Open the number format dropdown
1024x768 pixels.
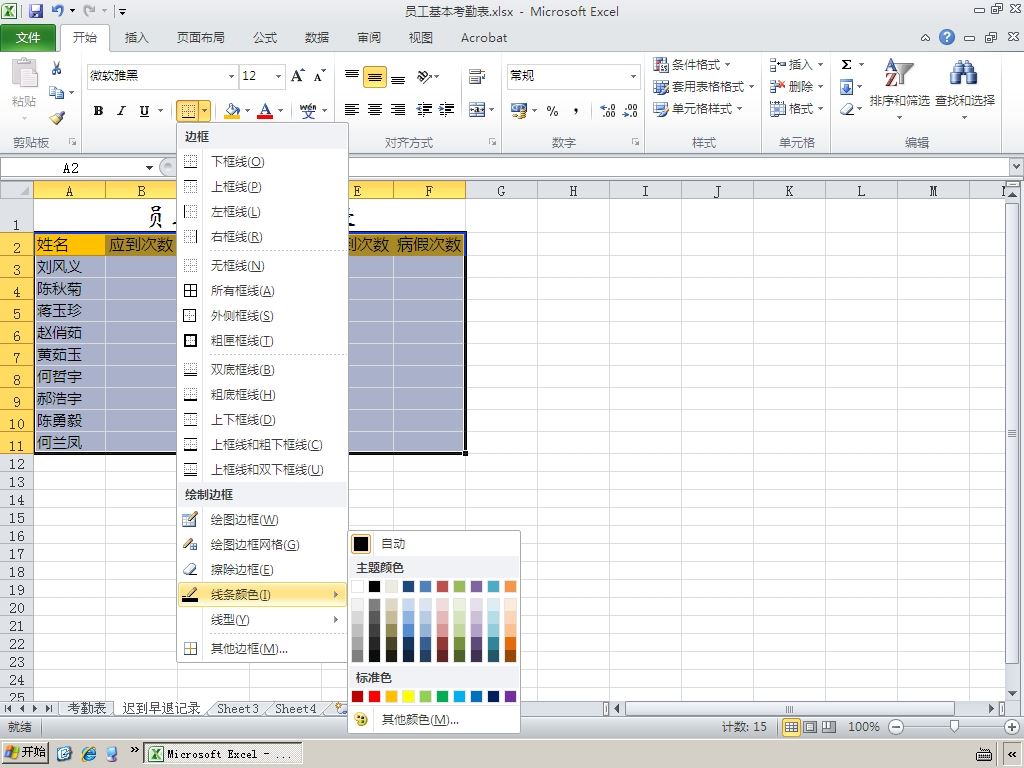(x=633, y=76)
